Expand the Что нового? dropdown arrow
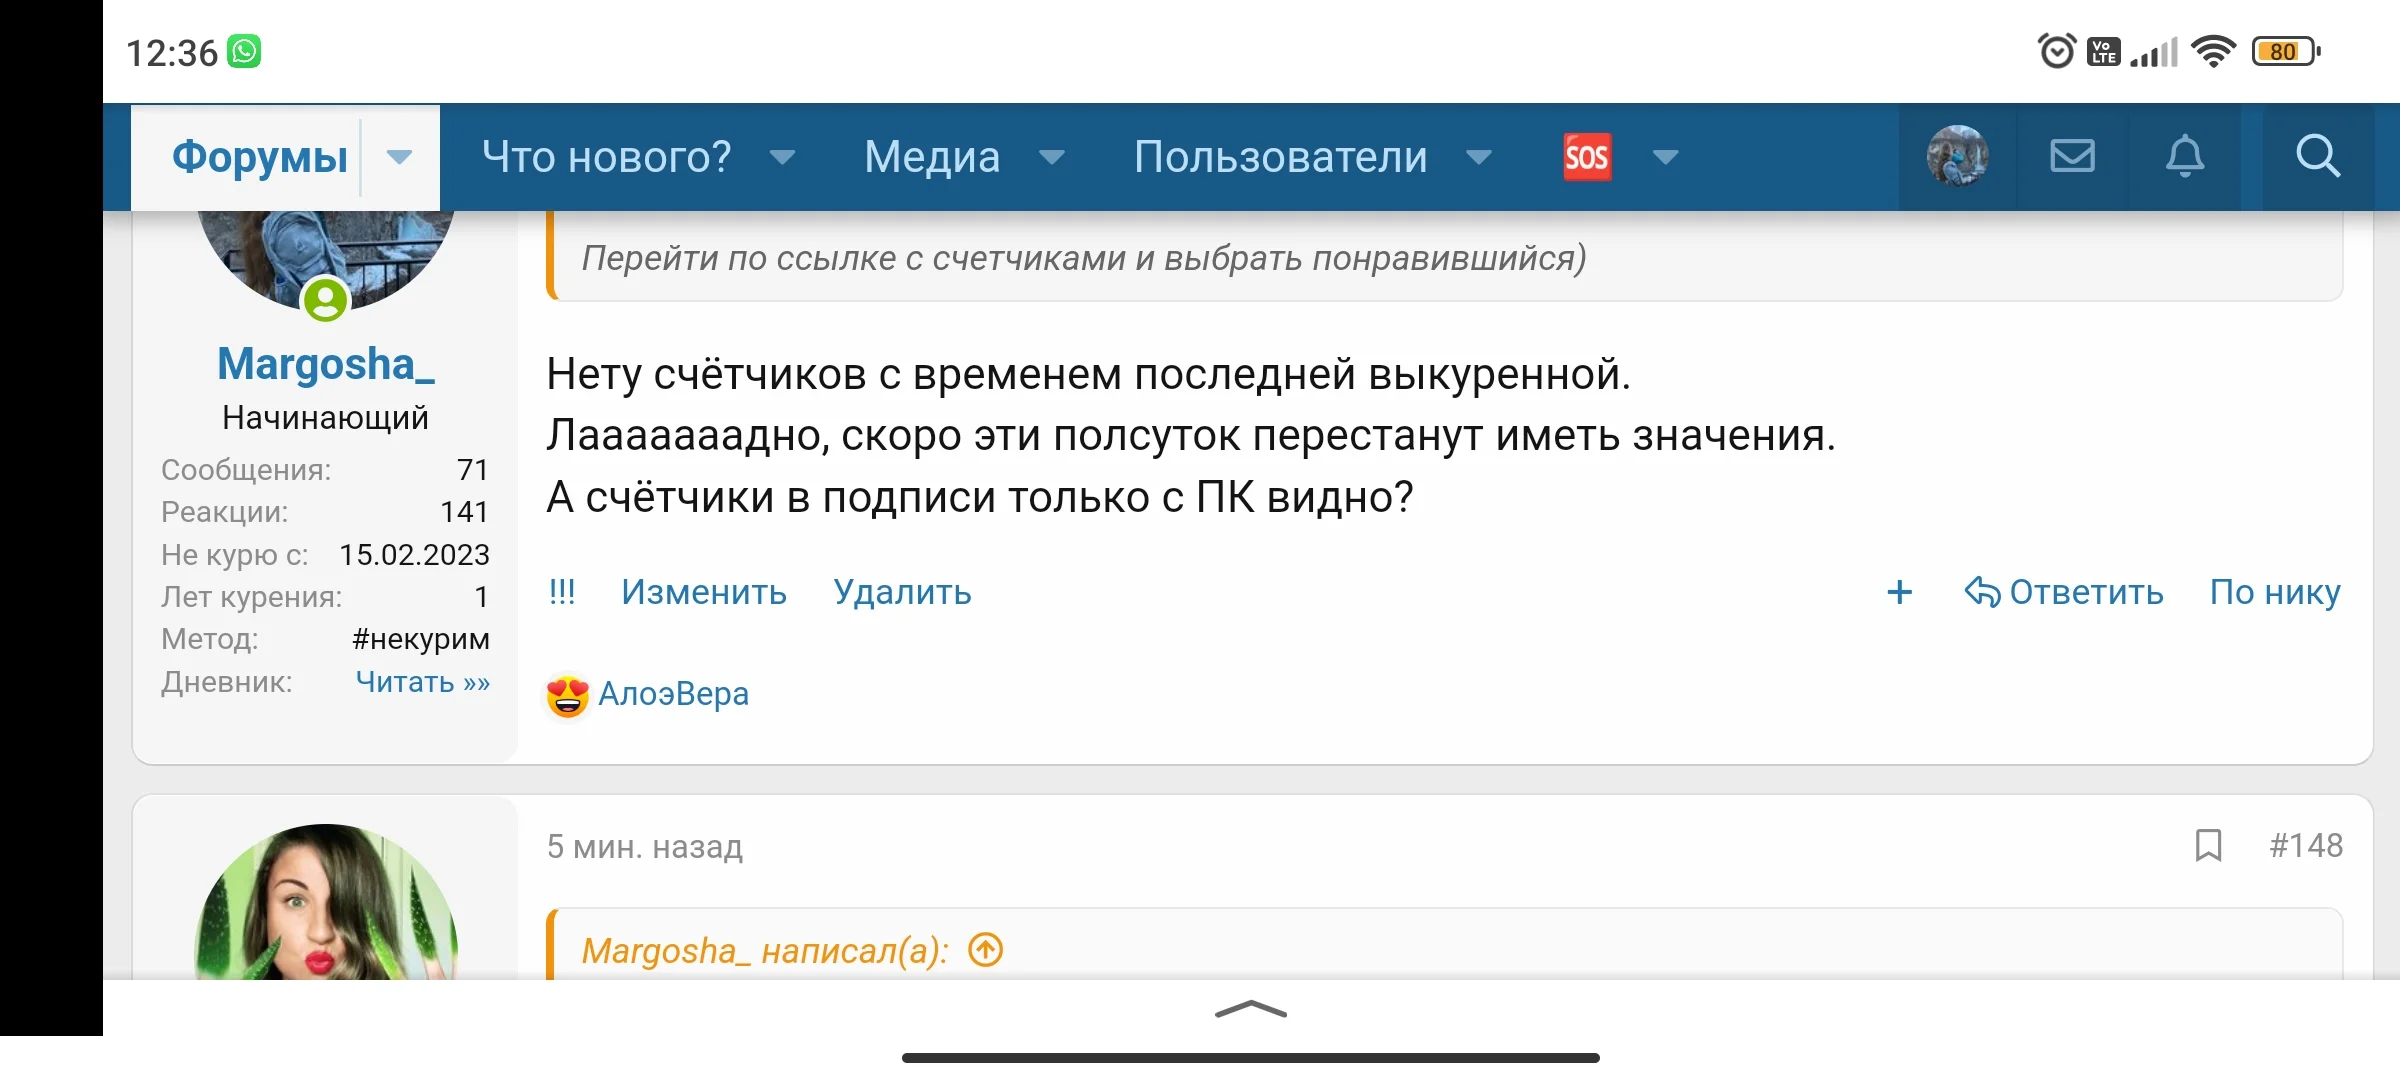The height and width of the screenshot is (1080, 2400). coord(782,157)
